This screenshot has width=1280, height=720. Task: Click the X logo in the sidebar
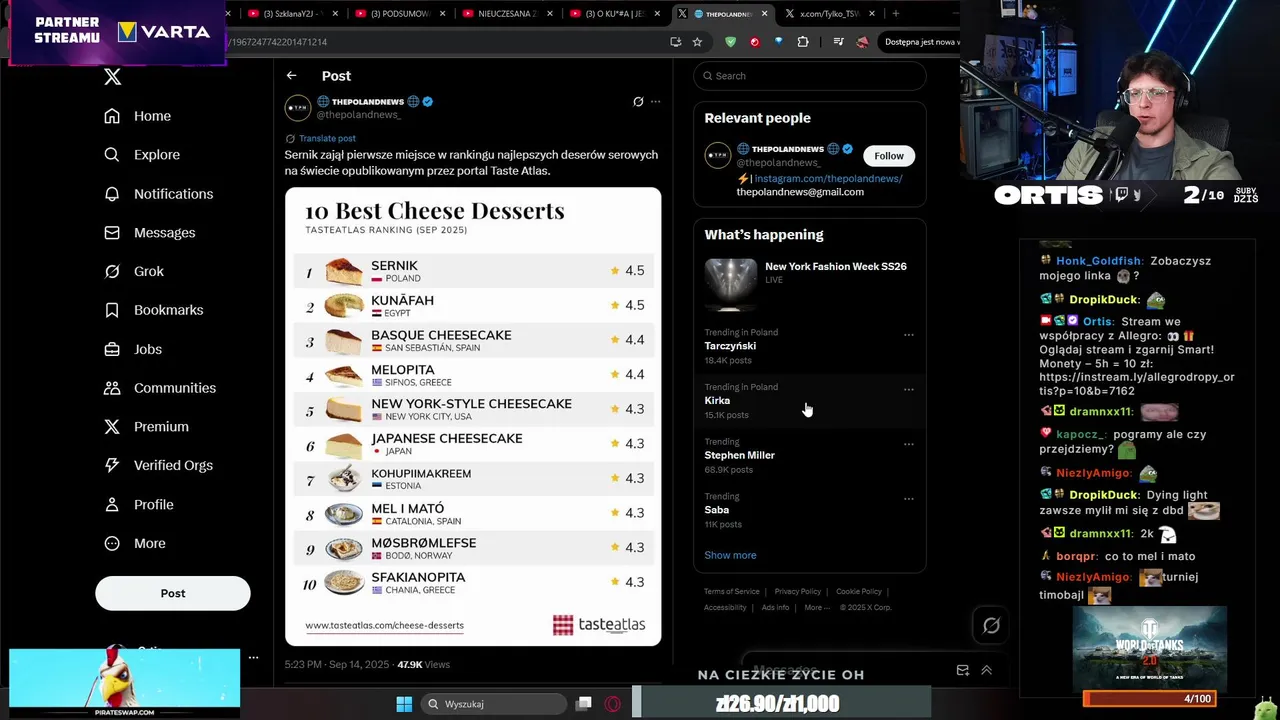[113, 77]
